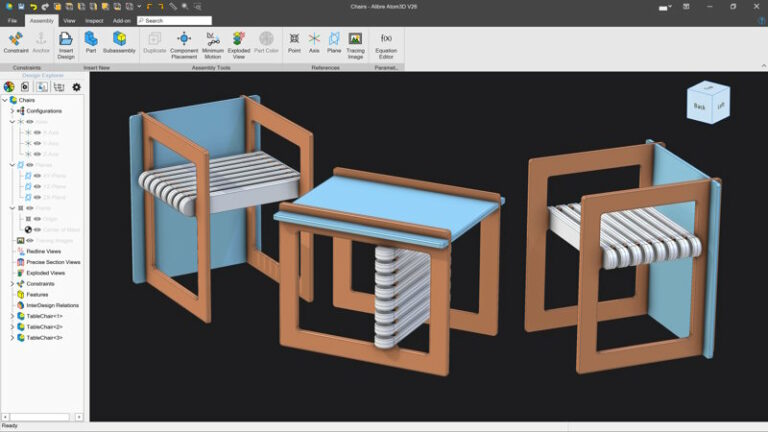Toggle visibility eye for Z-Axis

click(x=37, y=154)
